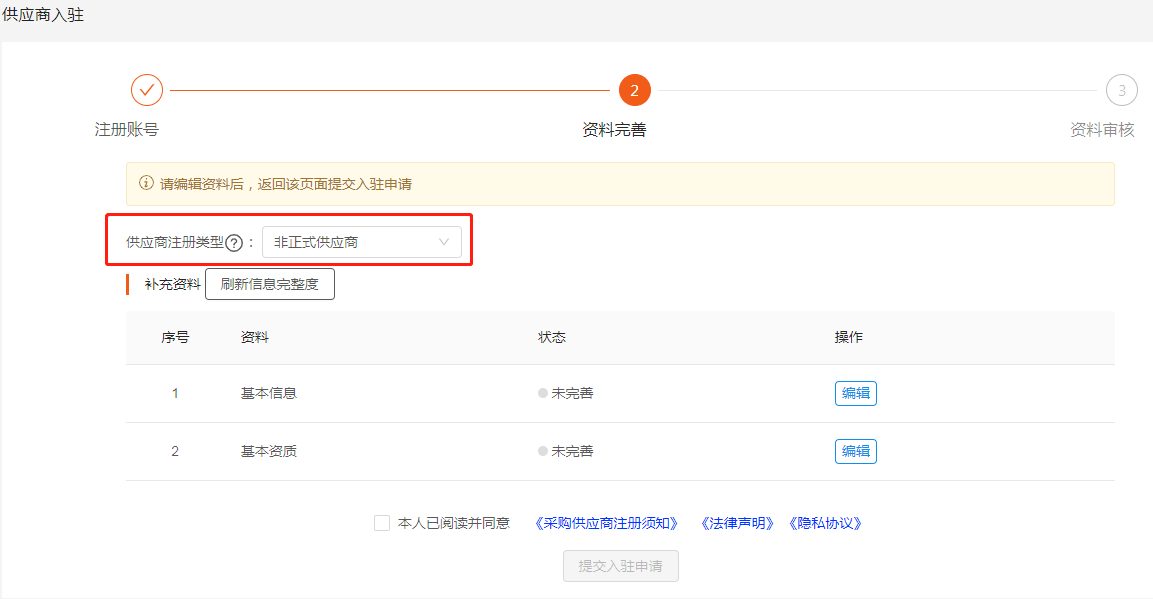Click the help icon beside 供应商注册类型
This screenshot has height=599, width=1153.
(234, 243)
